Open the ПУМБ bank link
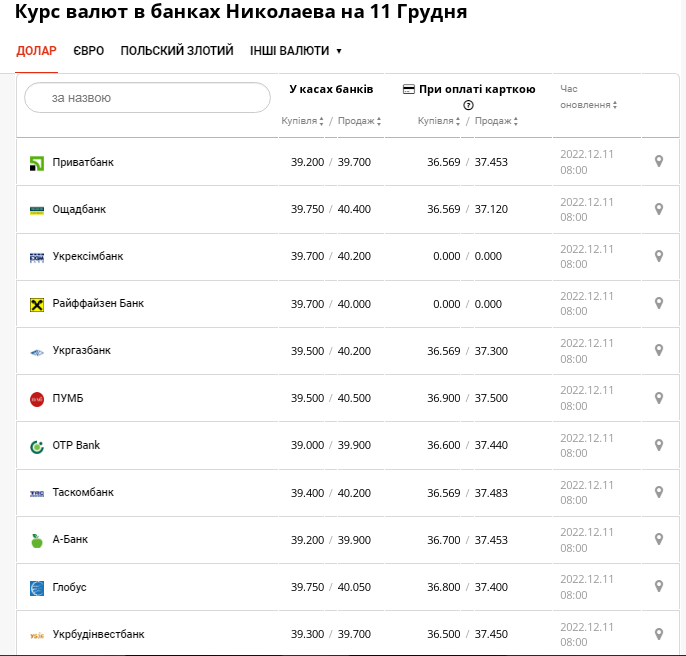Viewport: 686px width, 656px height. point(68,398)
